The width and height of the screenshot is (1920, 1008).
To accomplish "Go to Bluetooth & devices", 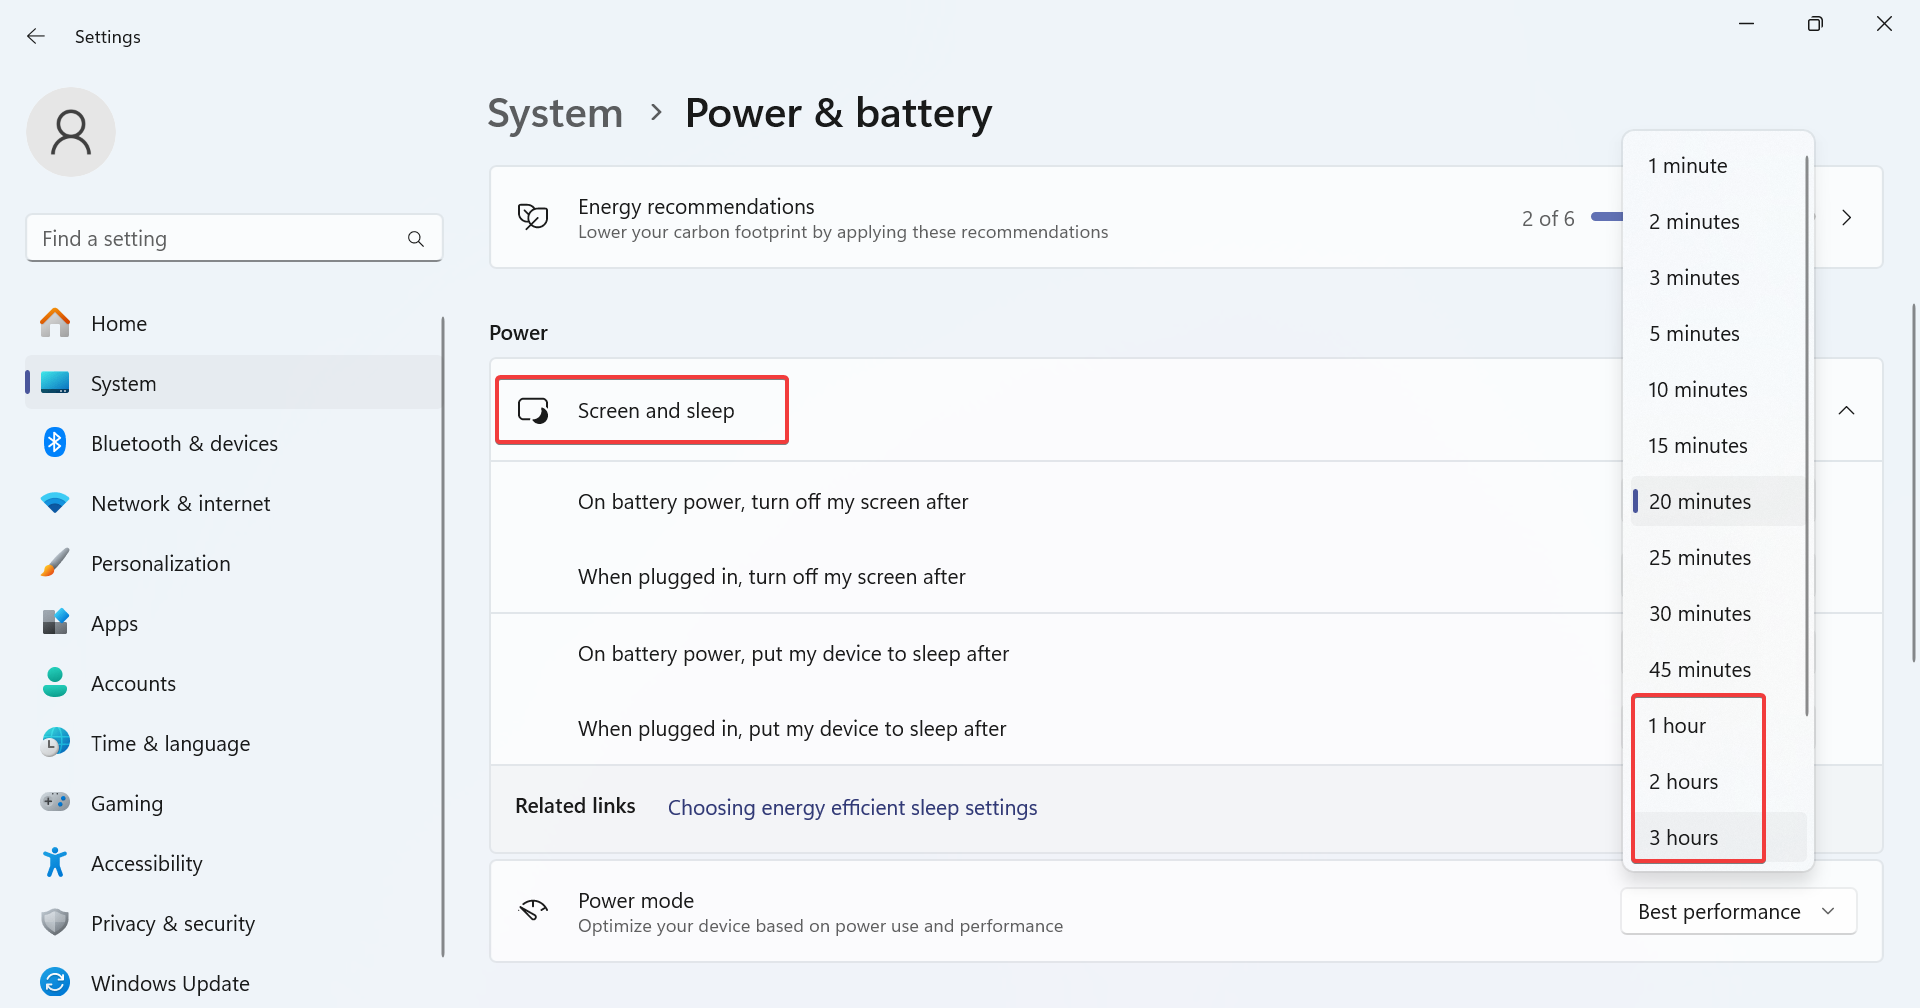I will pyautogui.click(x=233, y=443).
